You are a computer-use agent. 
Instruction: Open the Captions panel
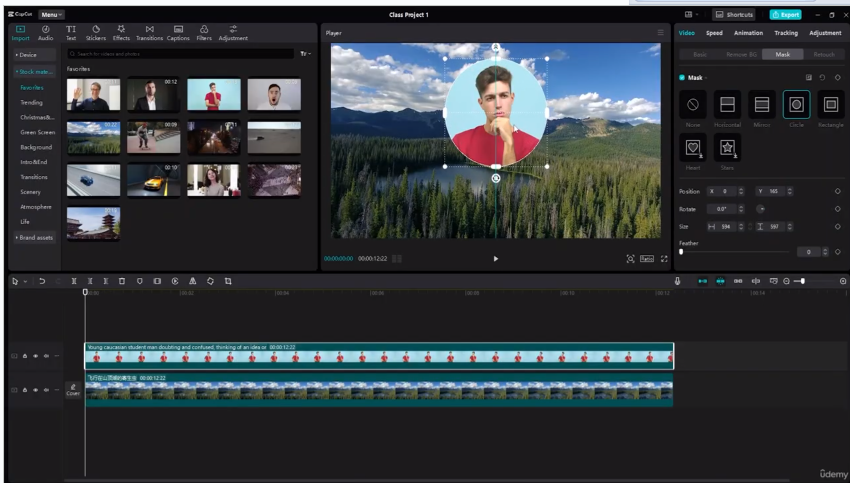pyautogui.click(x=178, y=33)
